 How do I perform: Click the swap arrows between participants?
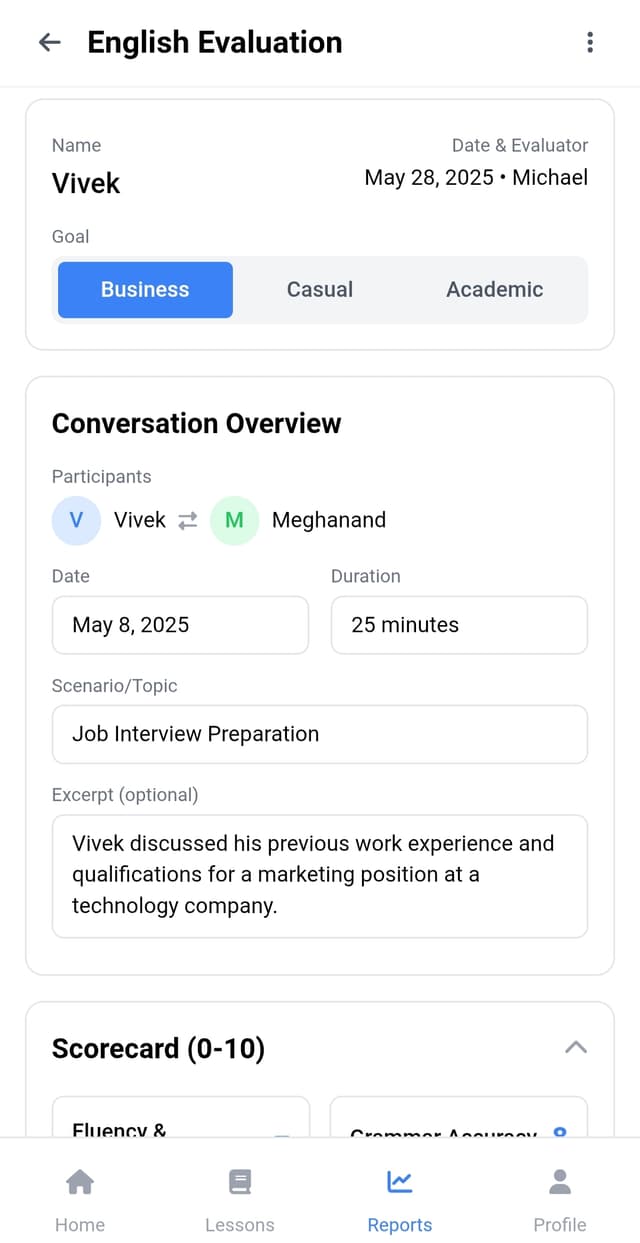click(188, 521)
